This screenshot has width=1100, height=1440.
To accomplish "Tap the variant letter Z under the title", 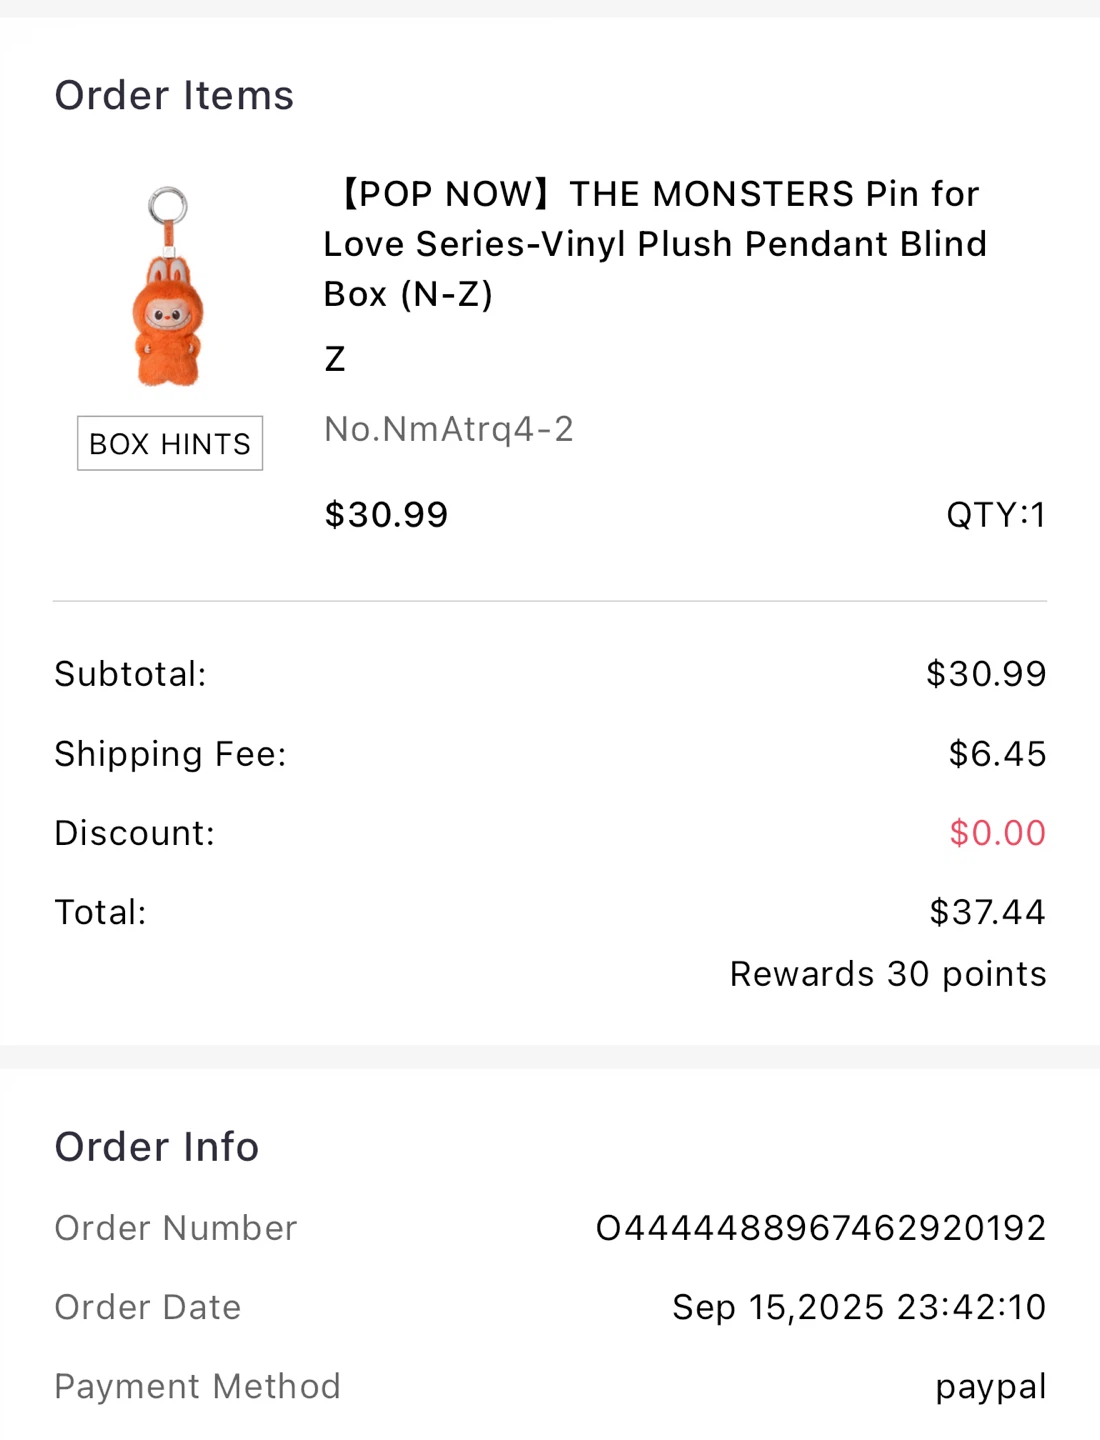I will [335, 359].
